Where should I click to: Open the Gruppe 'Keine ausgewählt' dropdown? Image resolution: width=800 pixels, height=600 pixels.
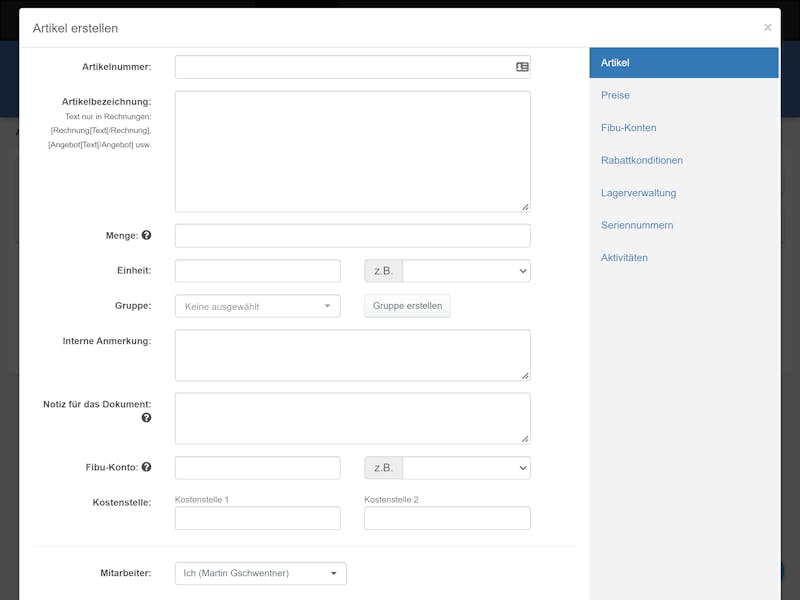tap(258, 306)
